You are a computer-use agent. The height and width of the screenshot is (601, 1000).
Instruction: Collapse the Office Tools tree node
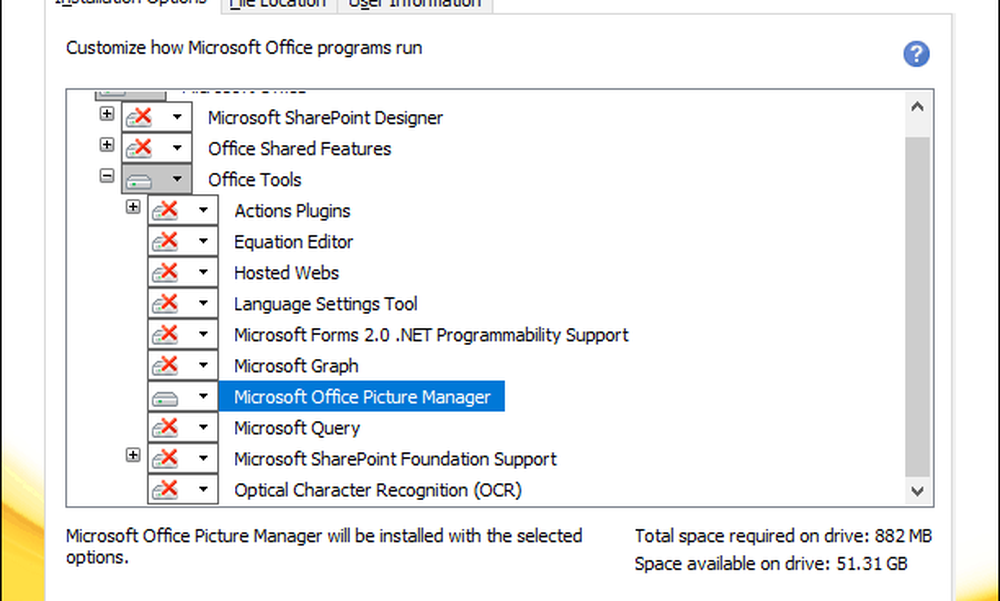[107, 176]
